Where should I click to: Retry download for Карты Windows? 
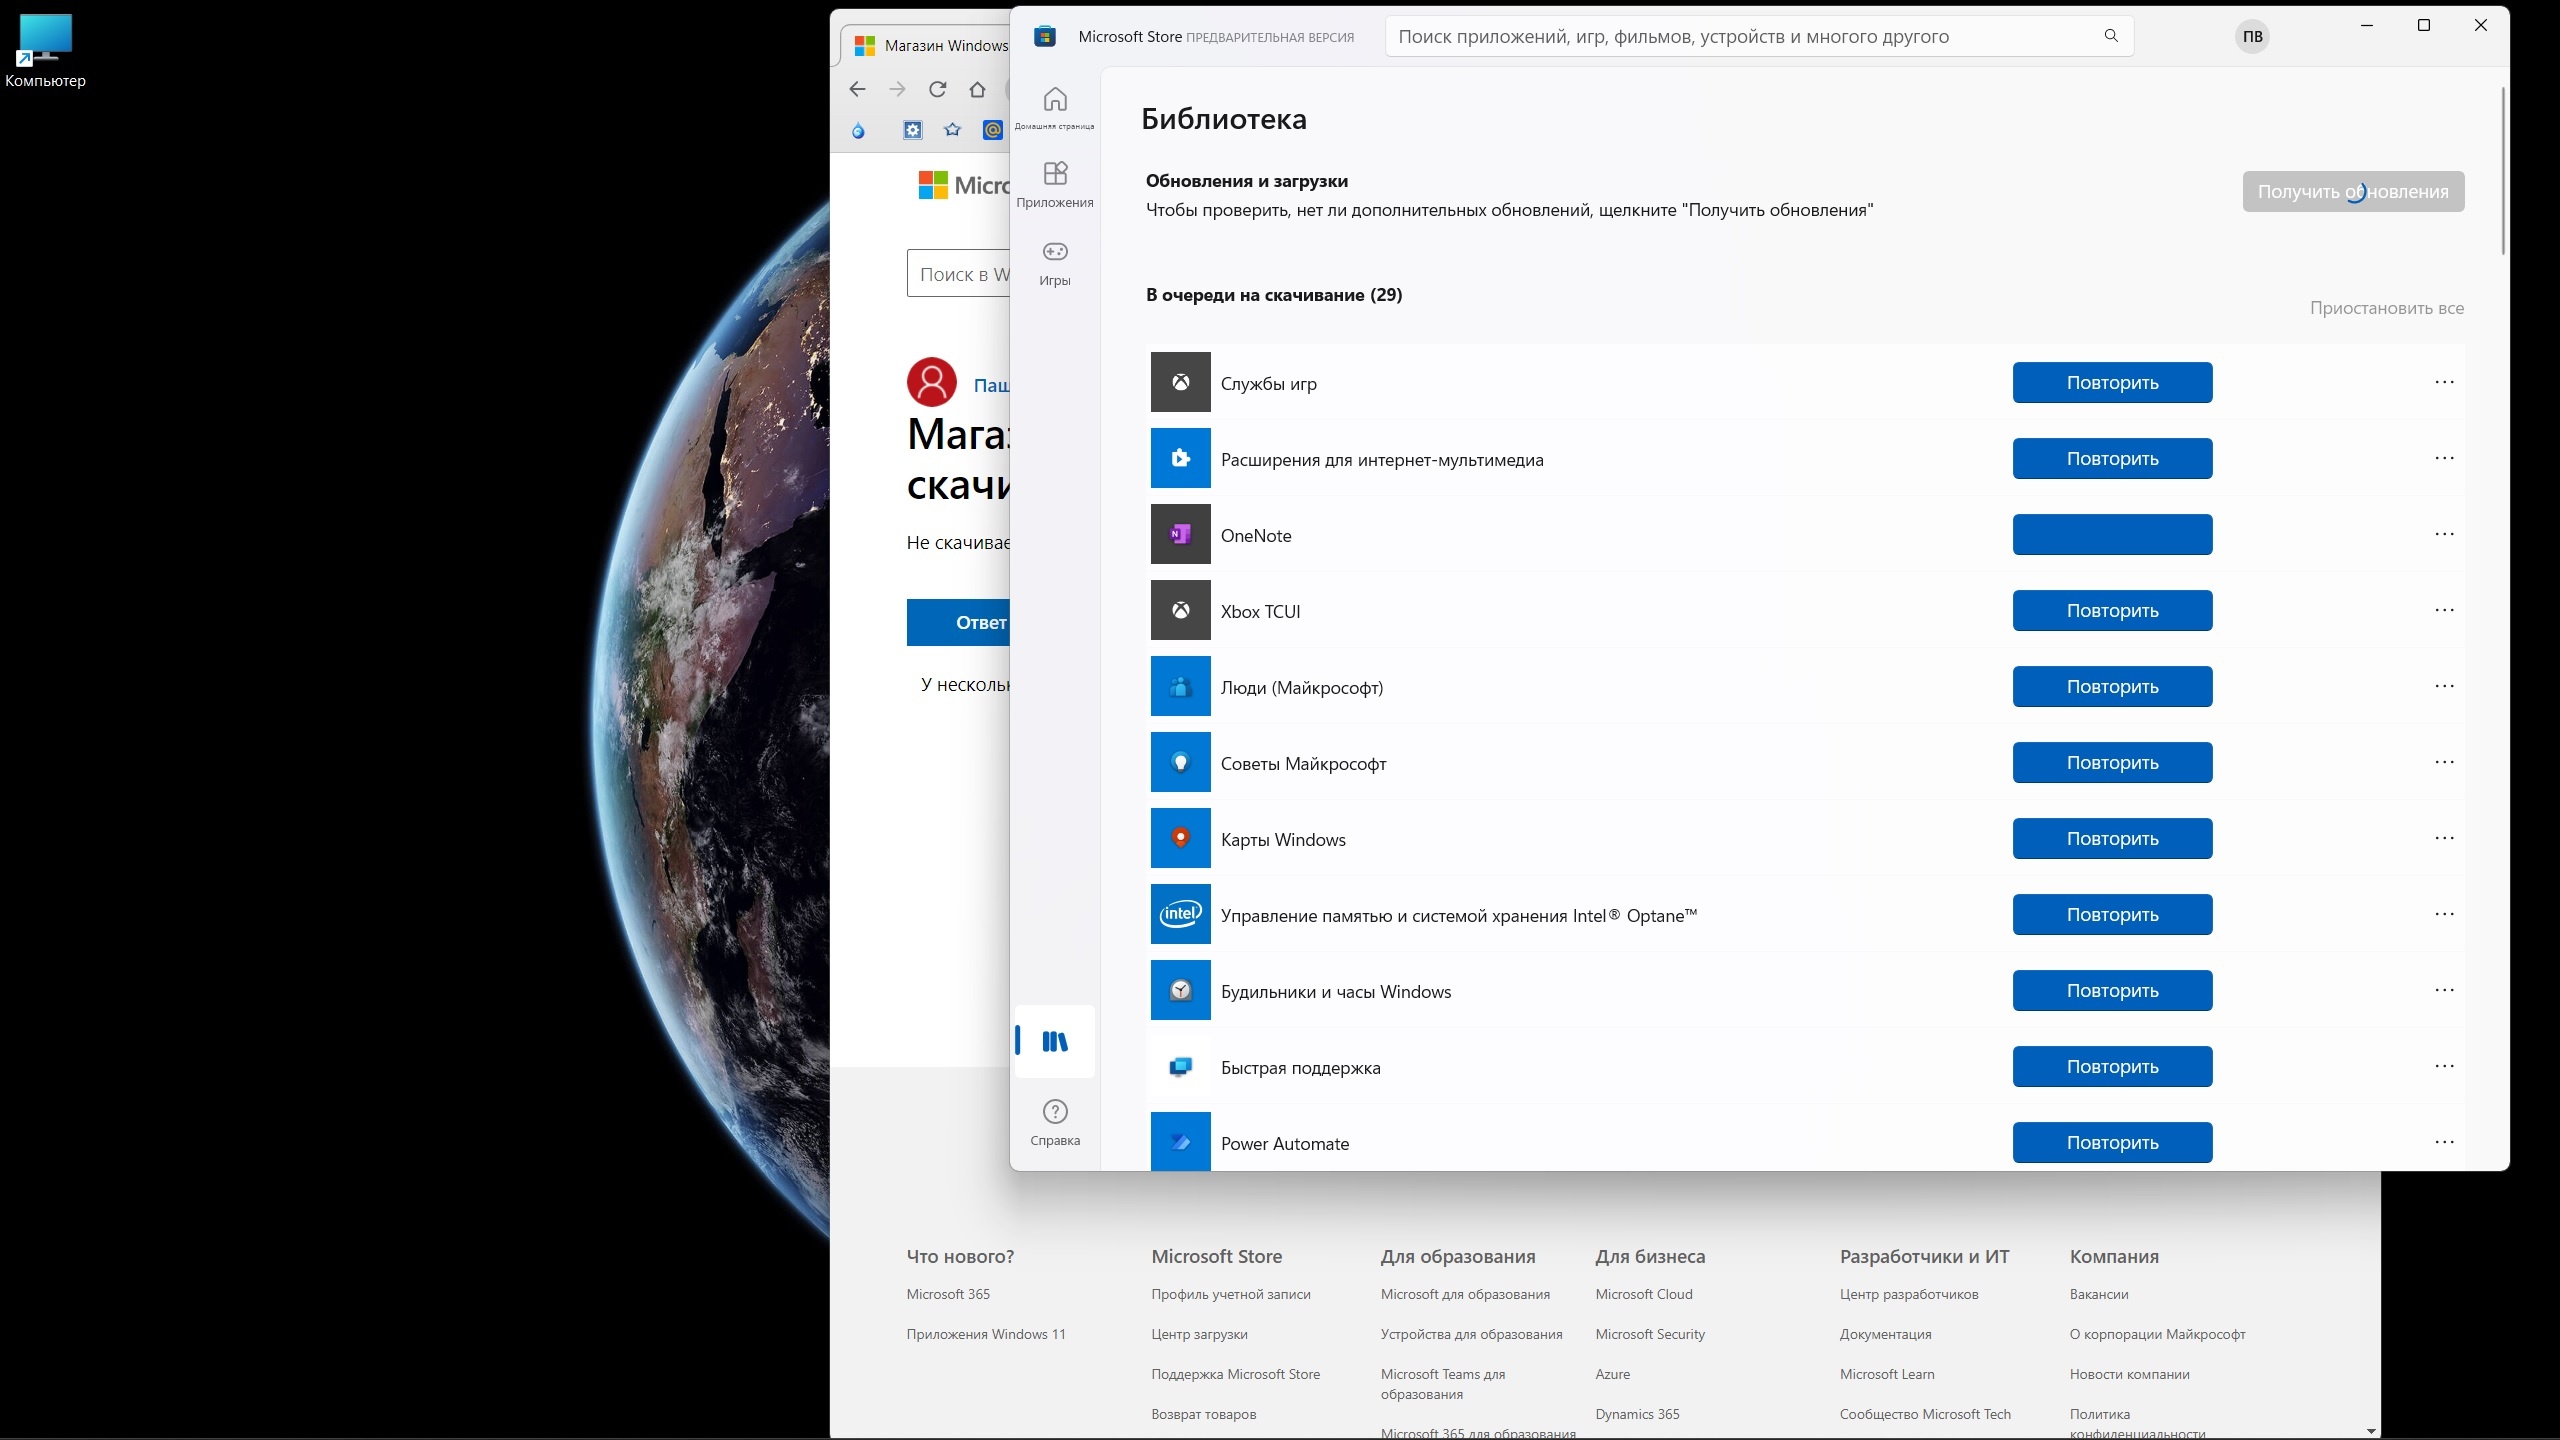(x=2112, y=838)
